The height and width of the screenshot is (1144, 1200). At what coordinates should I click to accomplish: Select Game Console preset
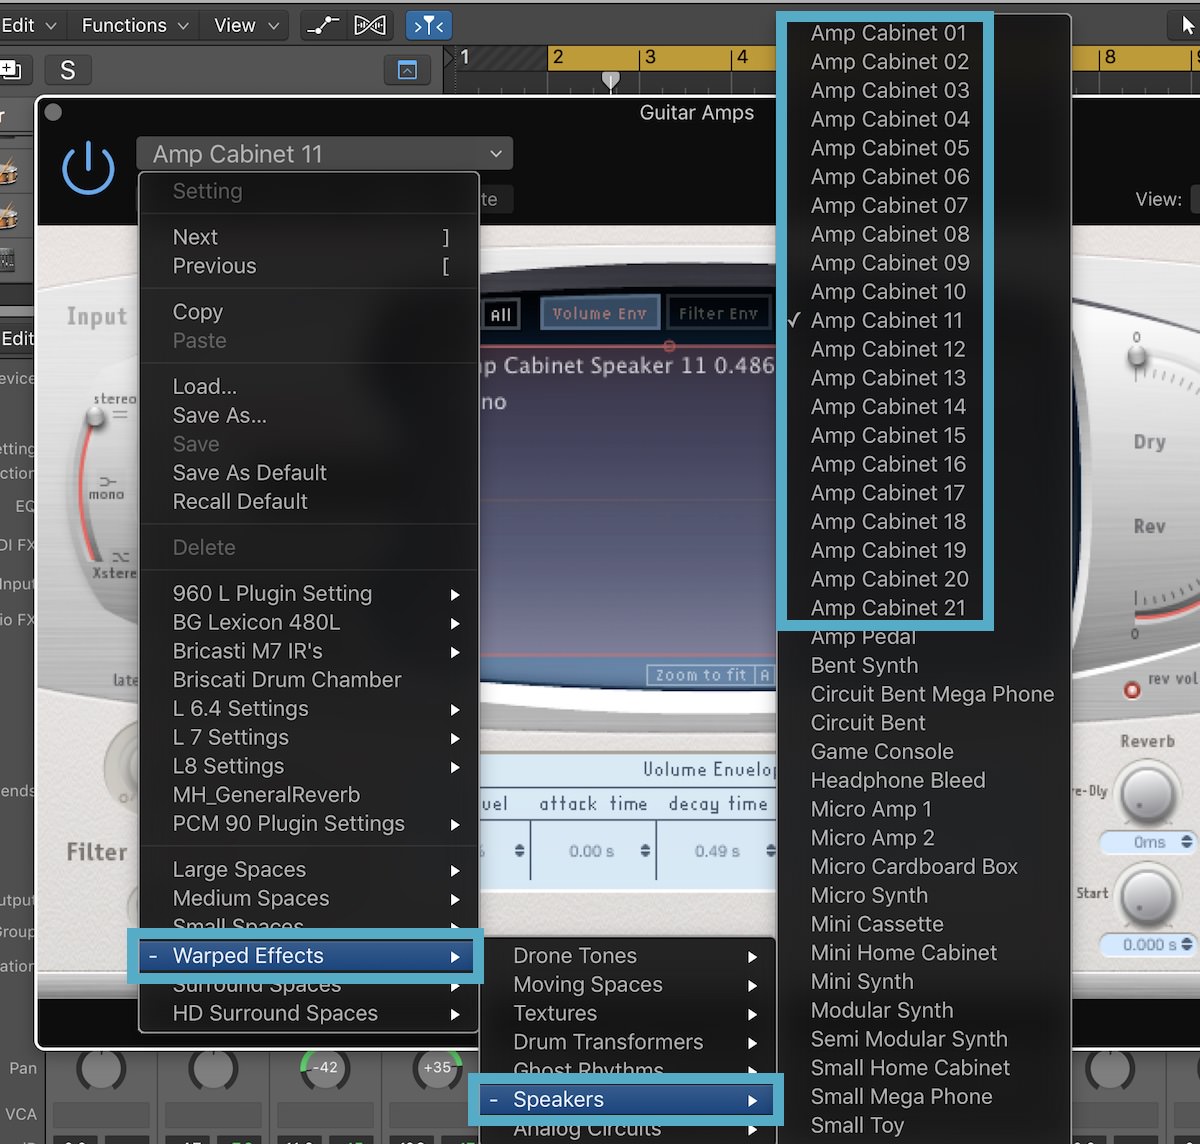(x=925, y=752)
